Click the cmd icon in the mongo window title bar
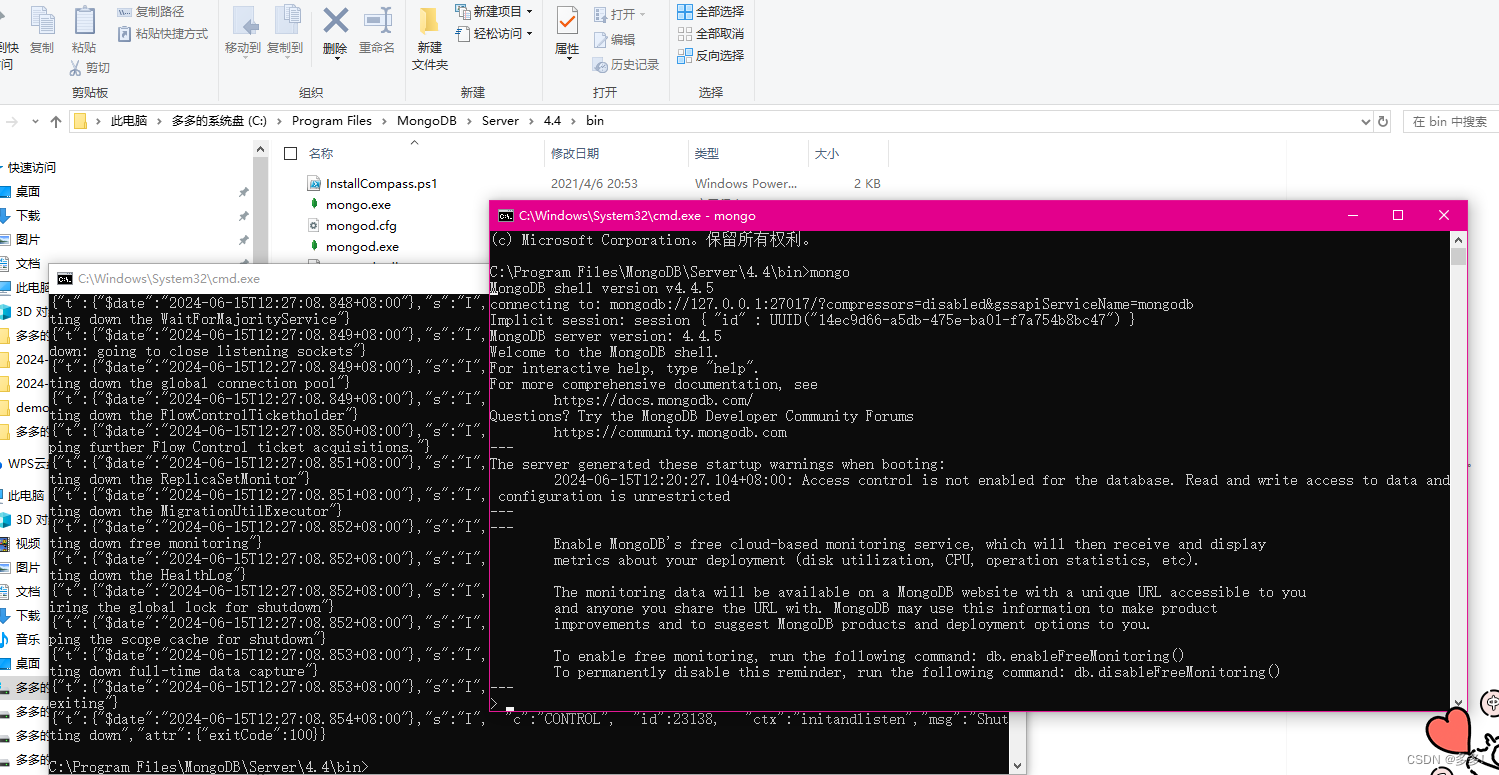 click(x=506, y=215)
